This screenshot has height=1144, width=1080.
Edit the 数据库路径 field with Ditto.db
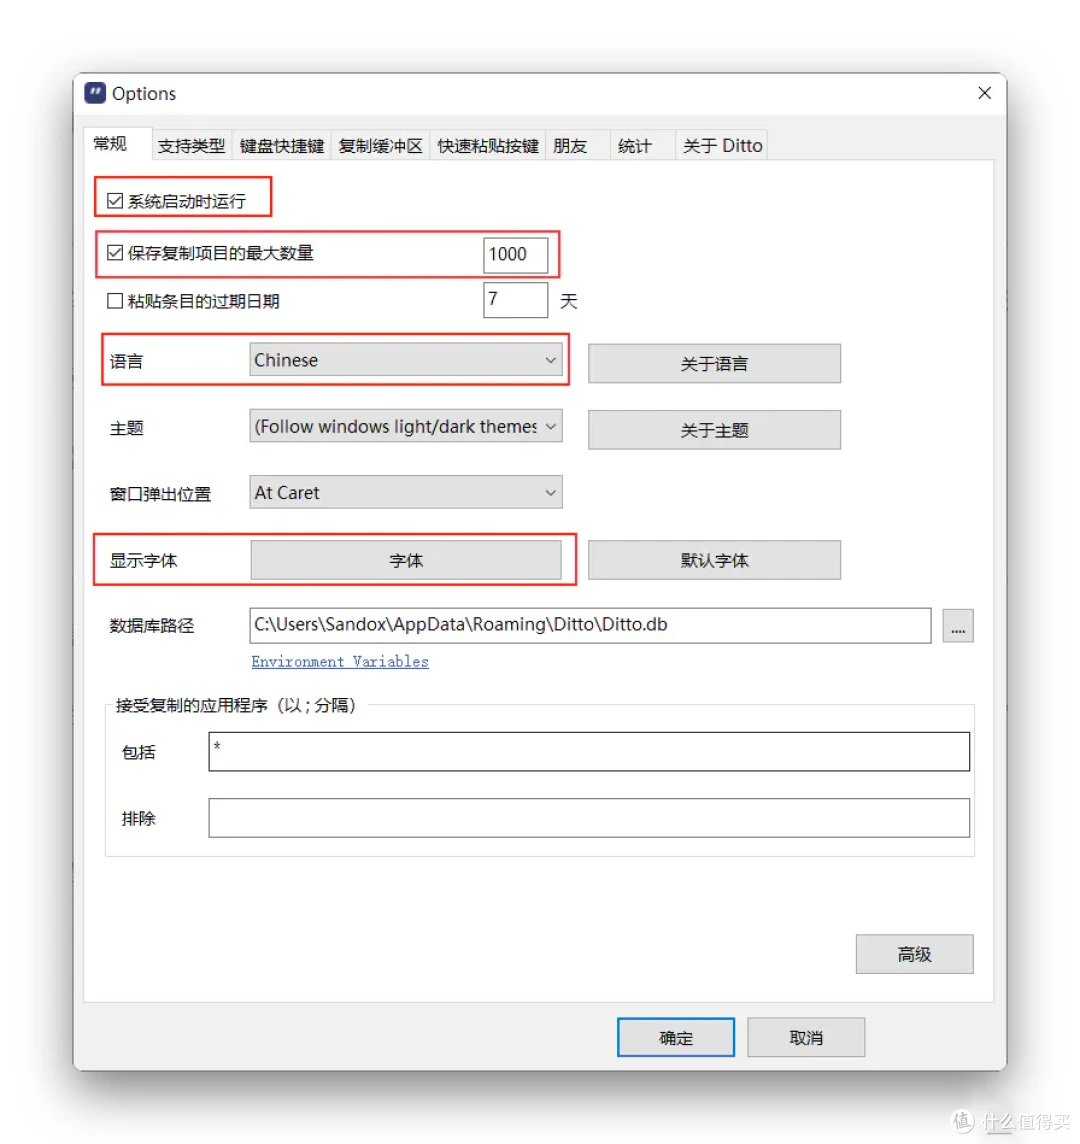click(x=590, y=625)
